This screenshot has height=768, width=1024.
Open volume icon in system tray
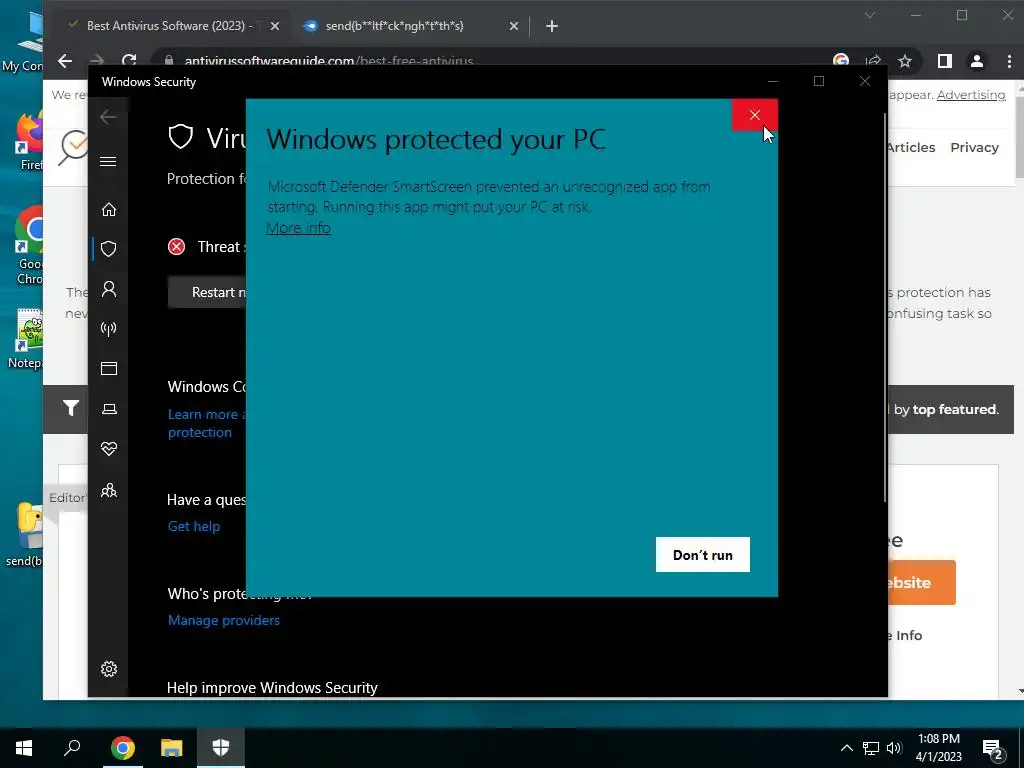tap(894, 748)
